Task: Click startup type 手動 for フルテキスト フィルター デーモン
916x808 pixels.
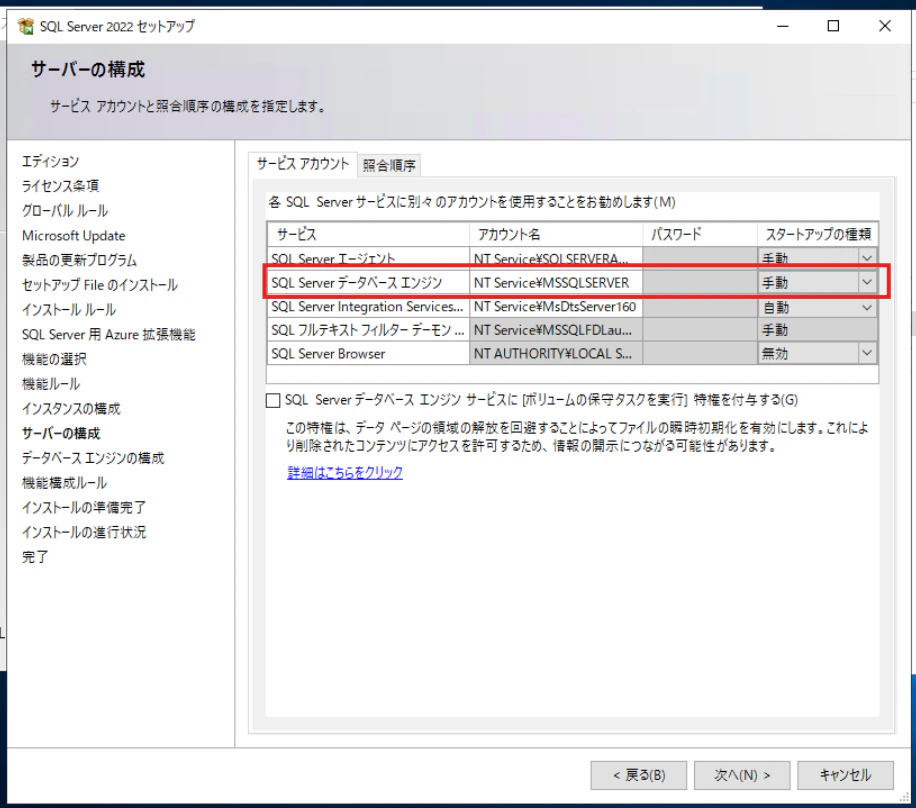Action: pos(817,330)
